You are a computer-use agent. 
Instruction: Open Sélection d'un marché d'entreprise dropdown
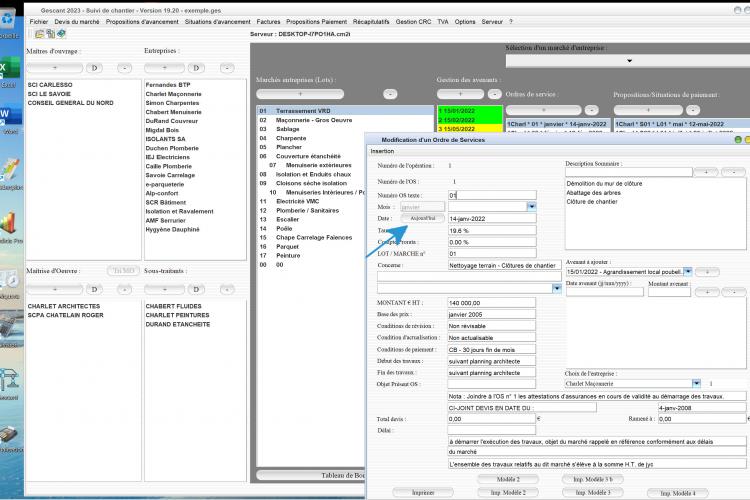click(x=629, y=61)
